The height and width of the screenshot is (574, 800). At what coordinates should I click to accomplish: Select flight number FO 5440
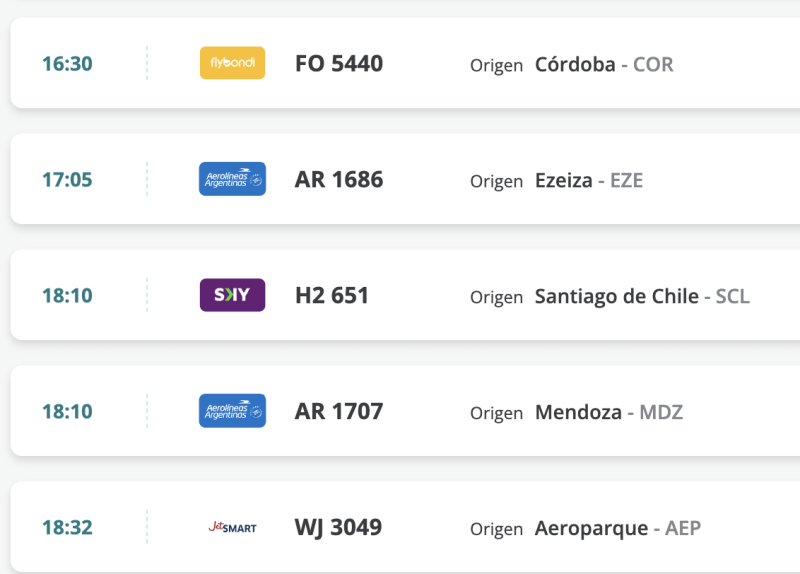point(339,64)
